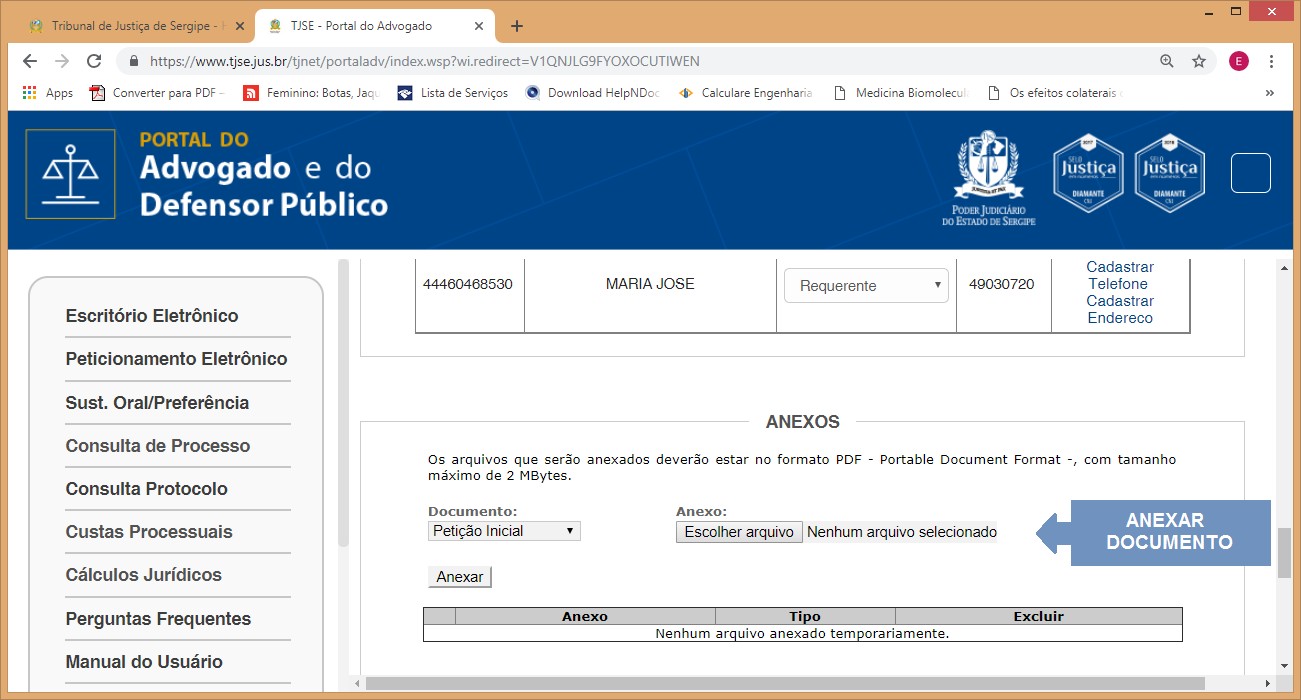Reload the page with the refresh icon
Viewport: 1301px width, 700px height.
tap(94, 61)
